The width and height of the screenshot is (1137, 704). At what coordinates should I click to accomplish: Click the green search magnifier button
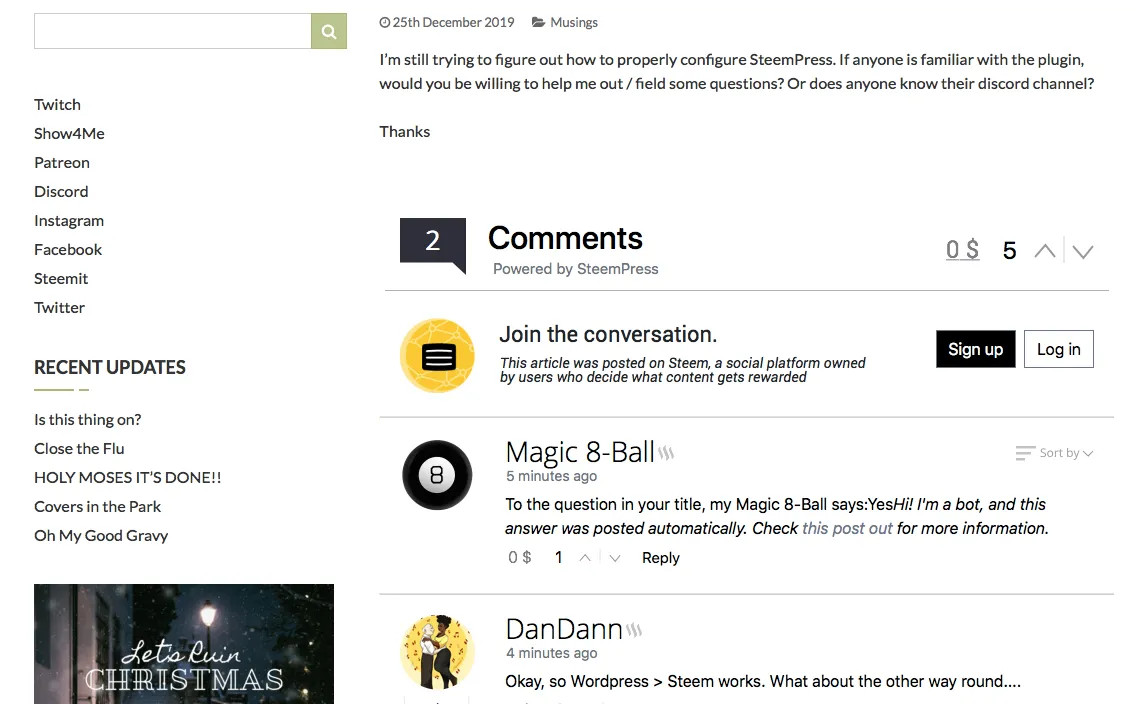pos(328,31)
